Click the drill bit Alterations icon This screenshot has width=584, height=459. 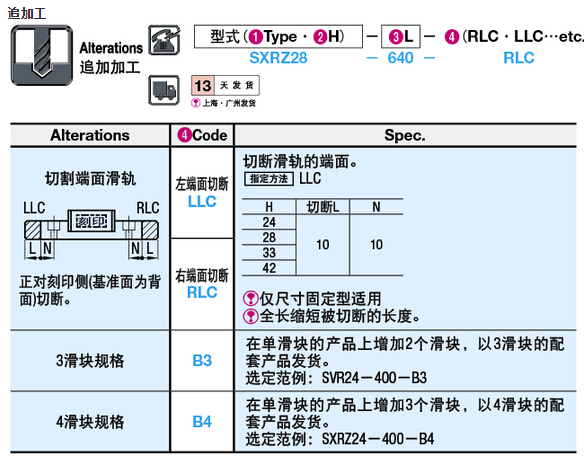pos(42,56)
